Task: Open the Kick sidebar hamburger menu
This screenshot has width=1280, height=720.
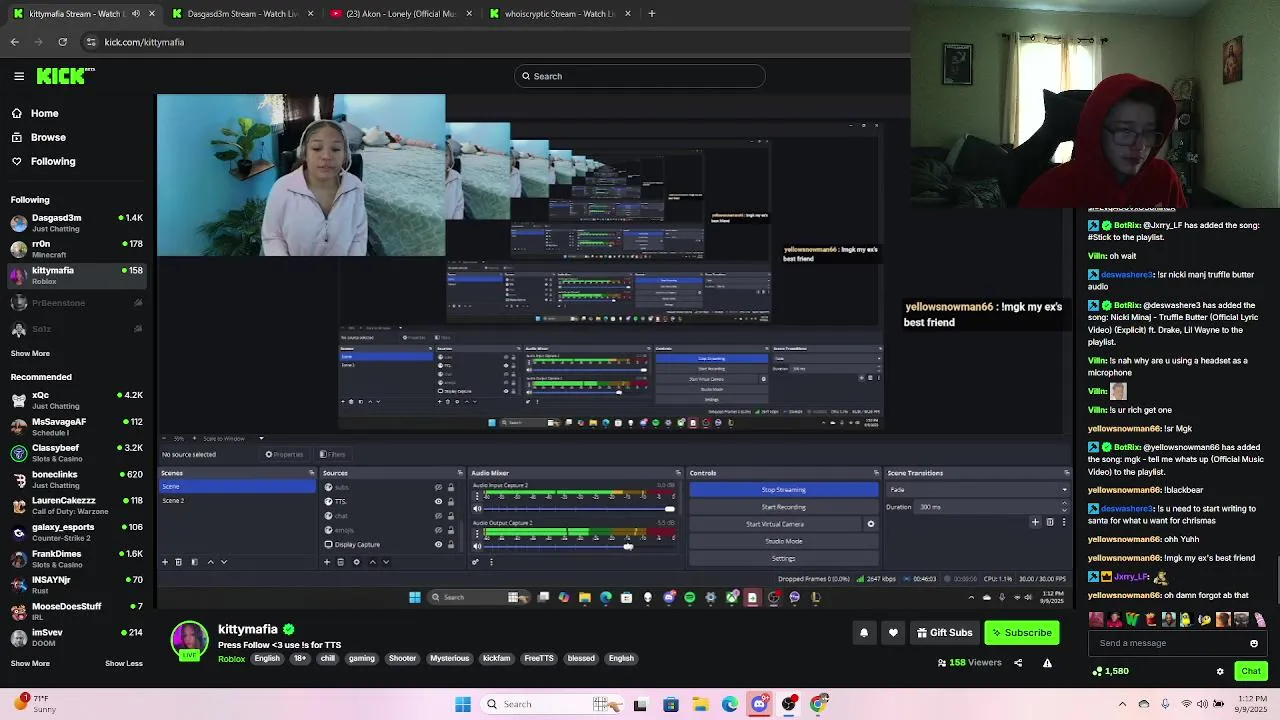Action: [19, 76]
